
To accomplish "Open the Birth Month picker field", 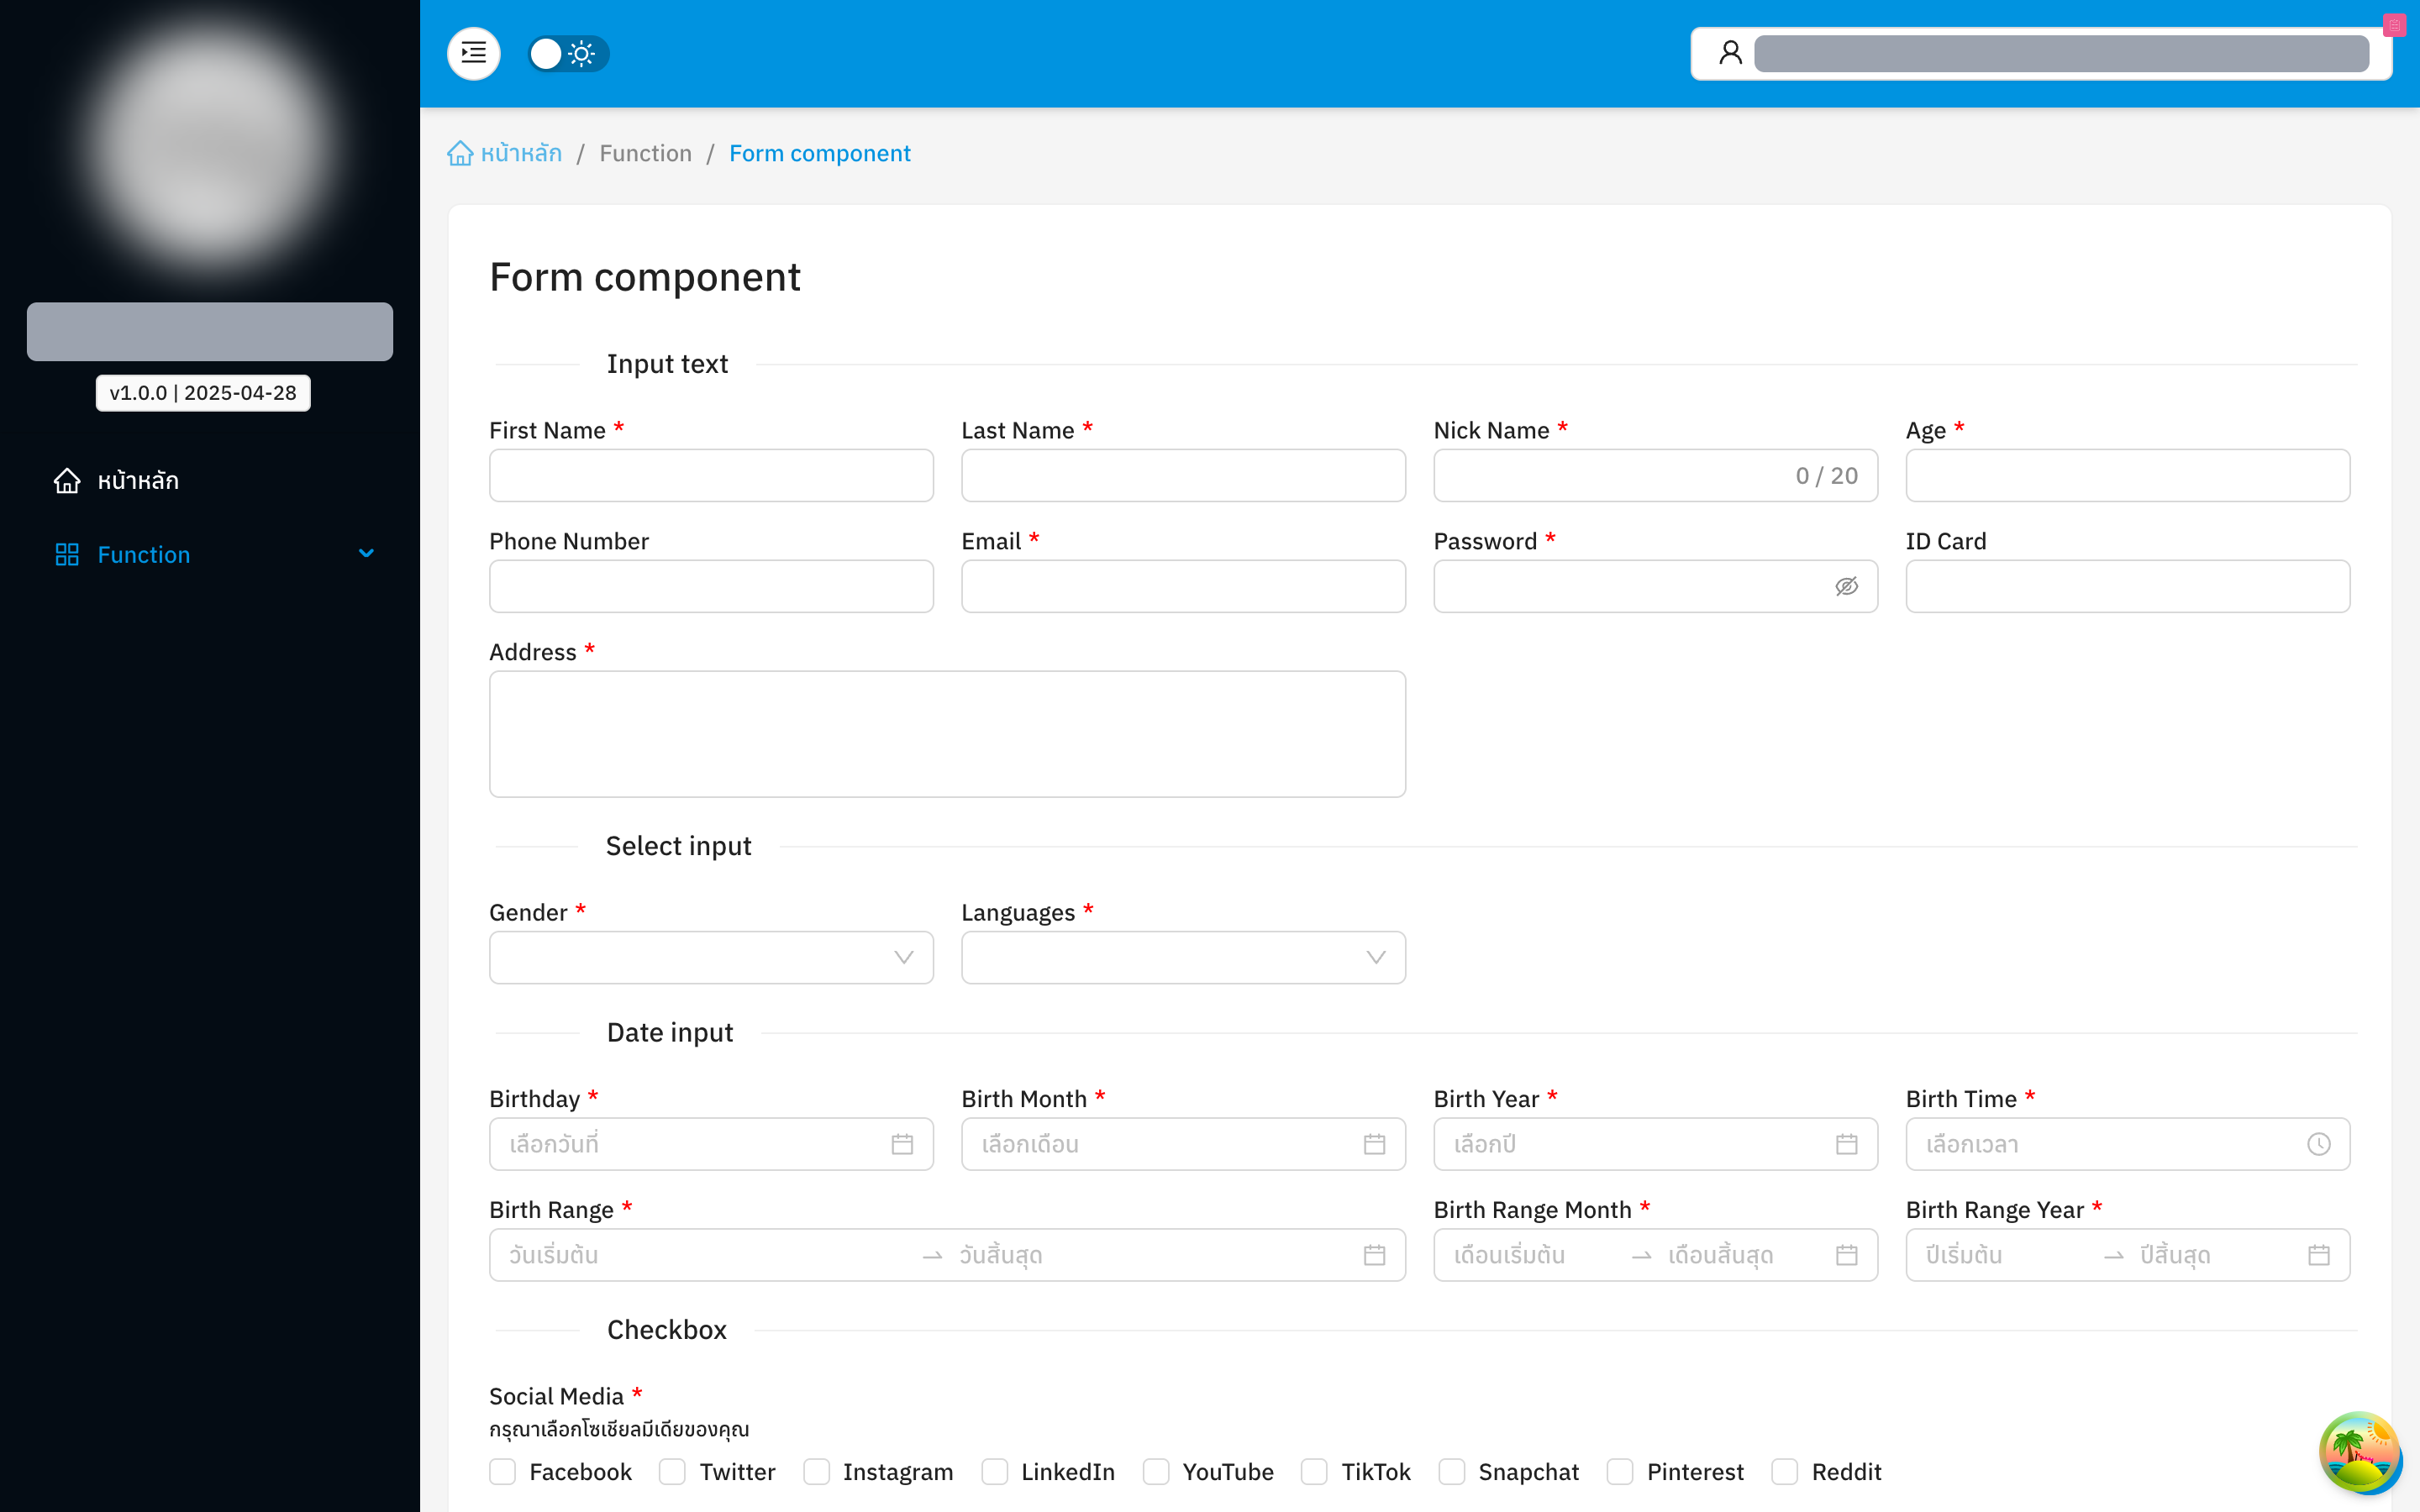I will [x=1183, y=1144].
